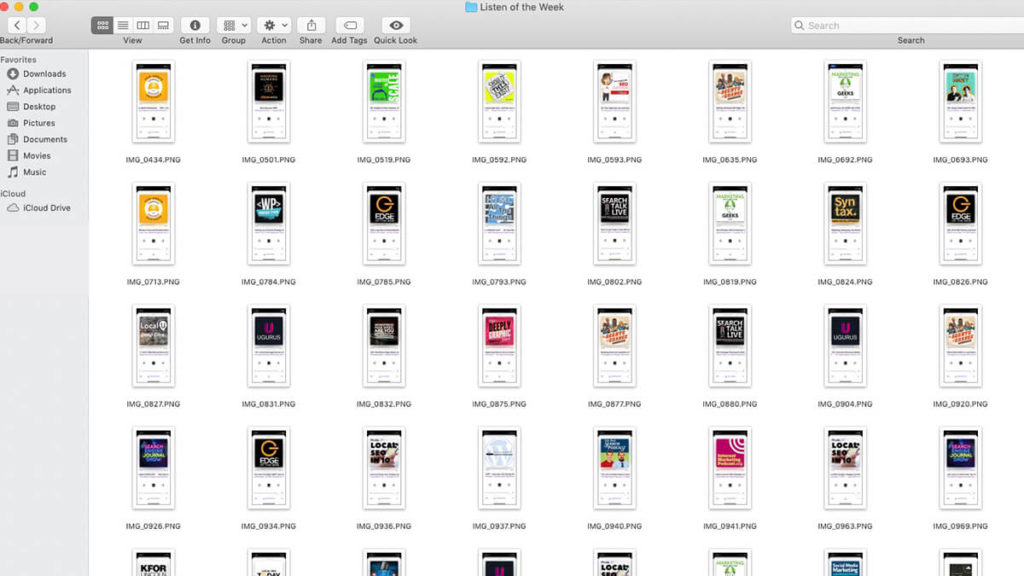The image size is (1024, 576).
Task: Select the IMG_0824.PNG Syntax thumbnail
Action: point(845,223)
